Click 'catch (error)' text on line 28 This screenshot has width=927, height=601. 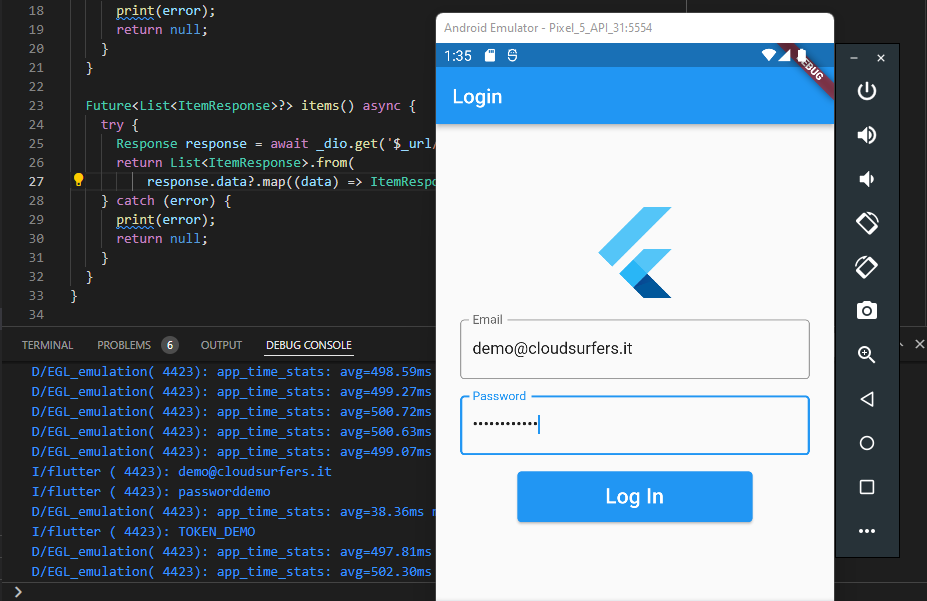point(166,201)
